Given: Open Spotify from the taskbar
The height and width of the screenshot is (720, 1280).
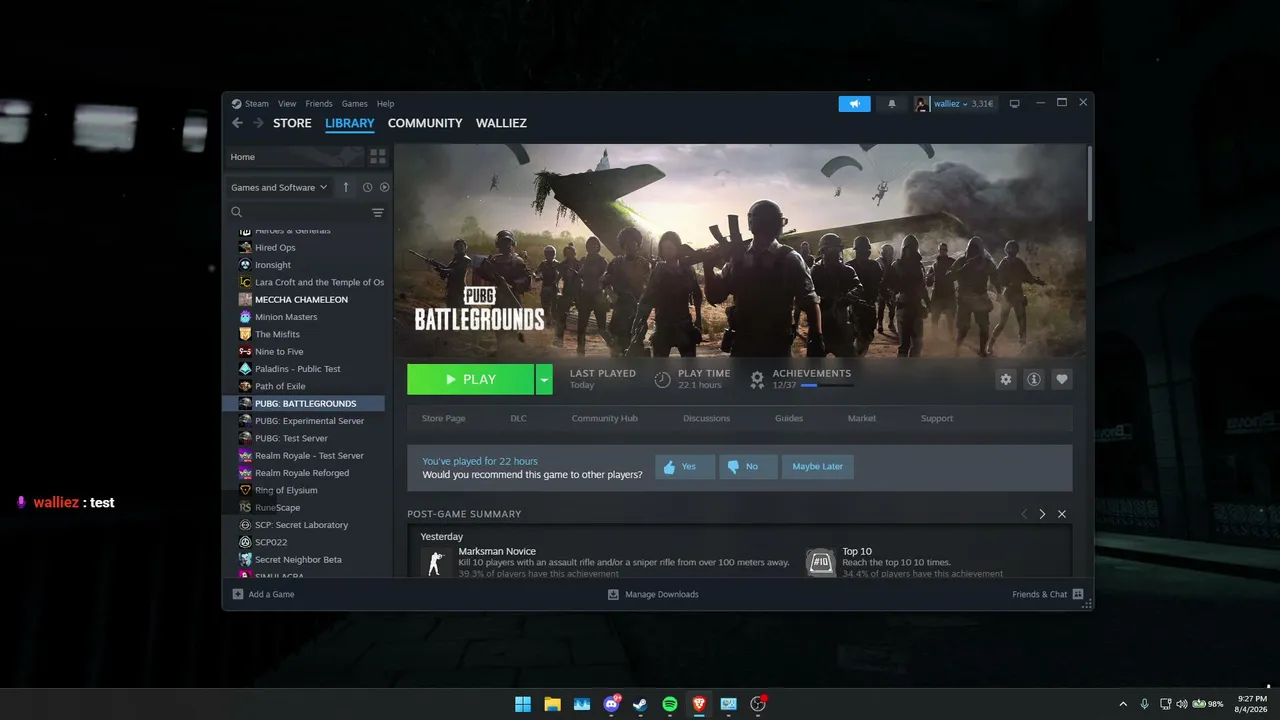Looking at the screenshot, I should pyautogui.click(x=670, y=704).
